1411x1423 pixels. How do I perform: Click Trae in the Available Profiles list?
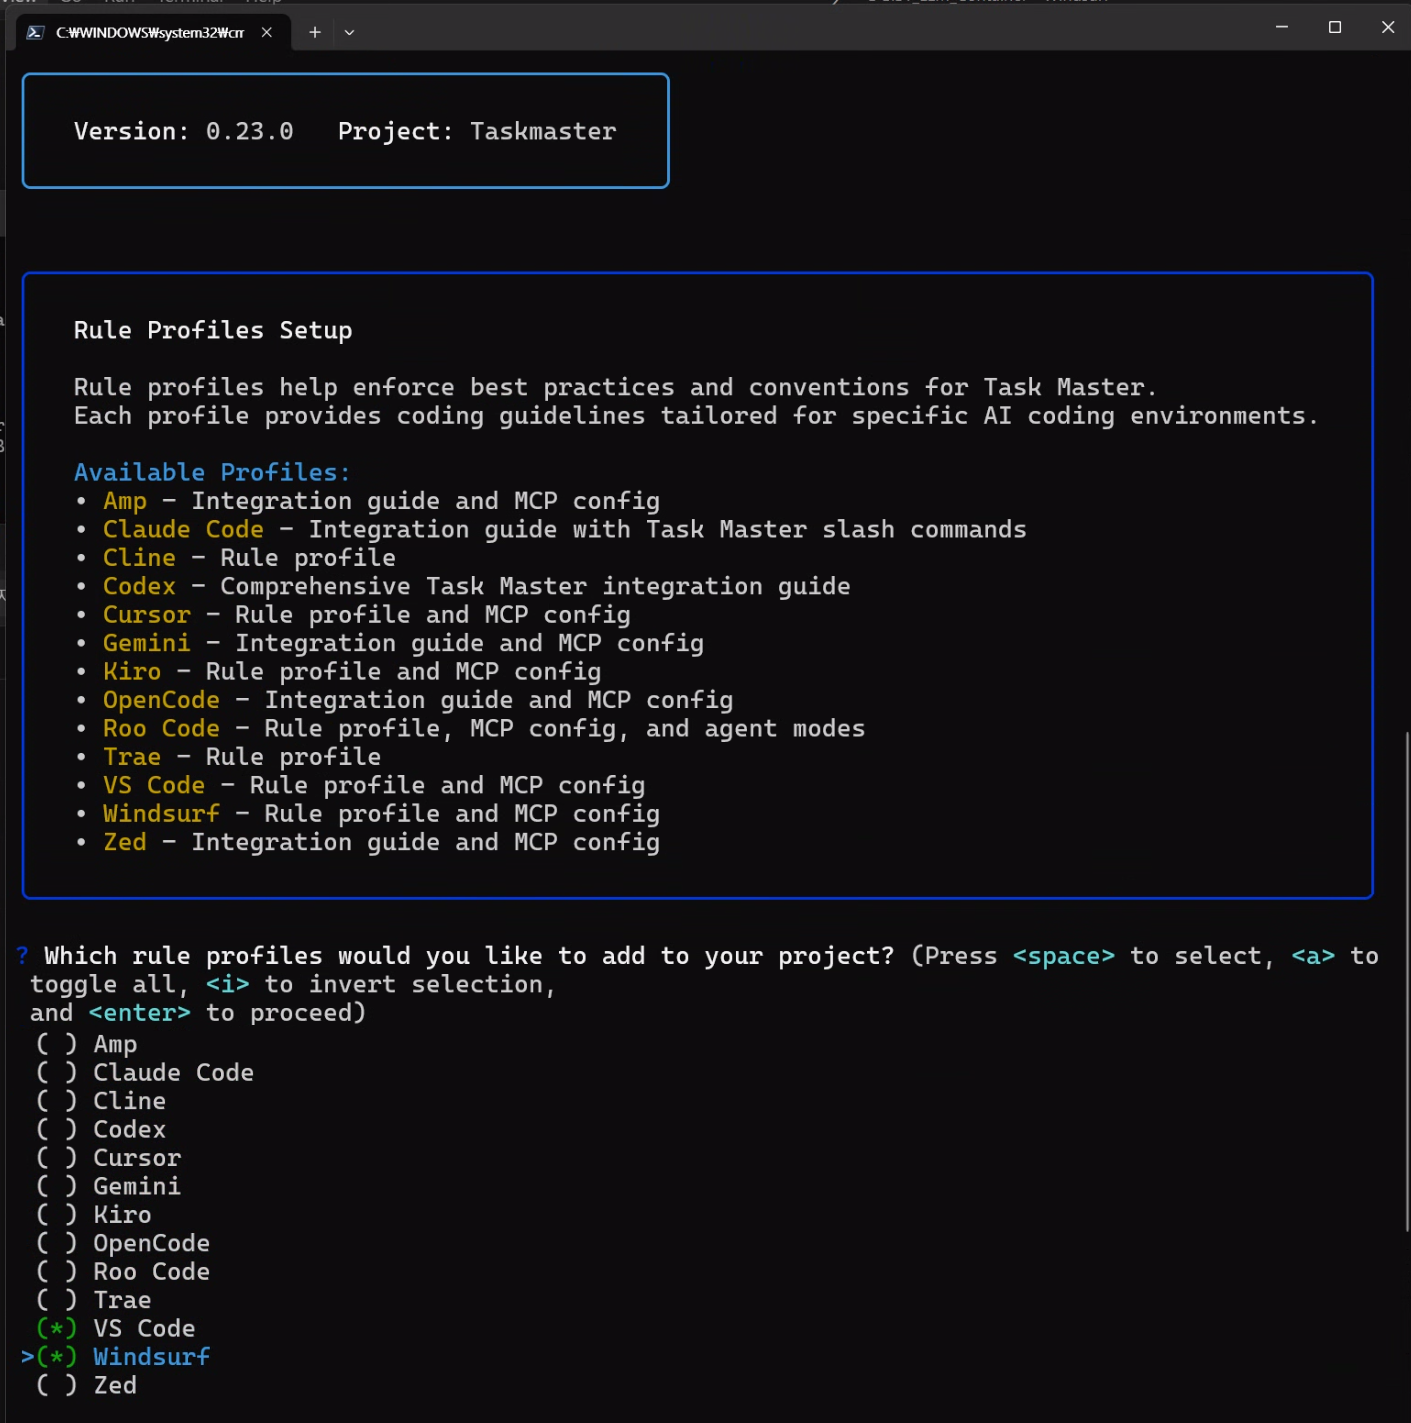tap(132, 757)
